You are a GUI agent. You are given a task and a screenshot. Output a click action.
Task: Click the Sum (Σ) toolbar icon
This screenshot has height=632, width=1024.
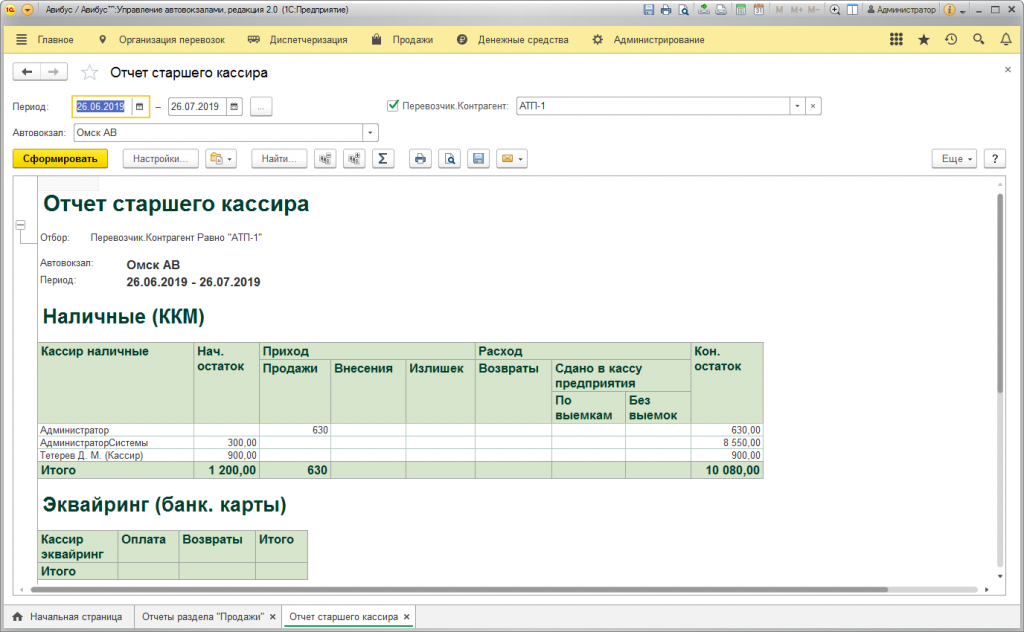pos(383,159)
